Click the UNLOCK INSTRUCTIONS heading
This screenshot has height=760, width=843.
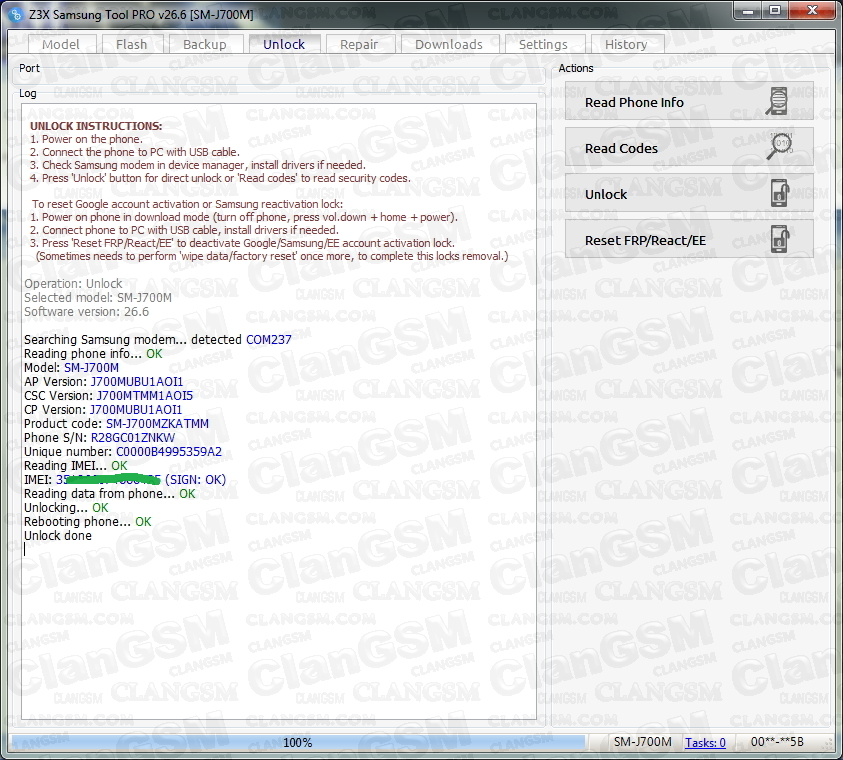(x=96, y=126)
